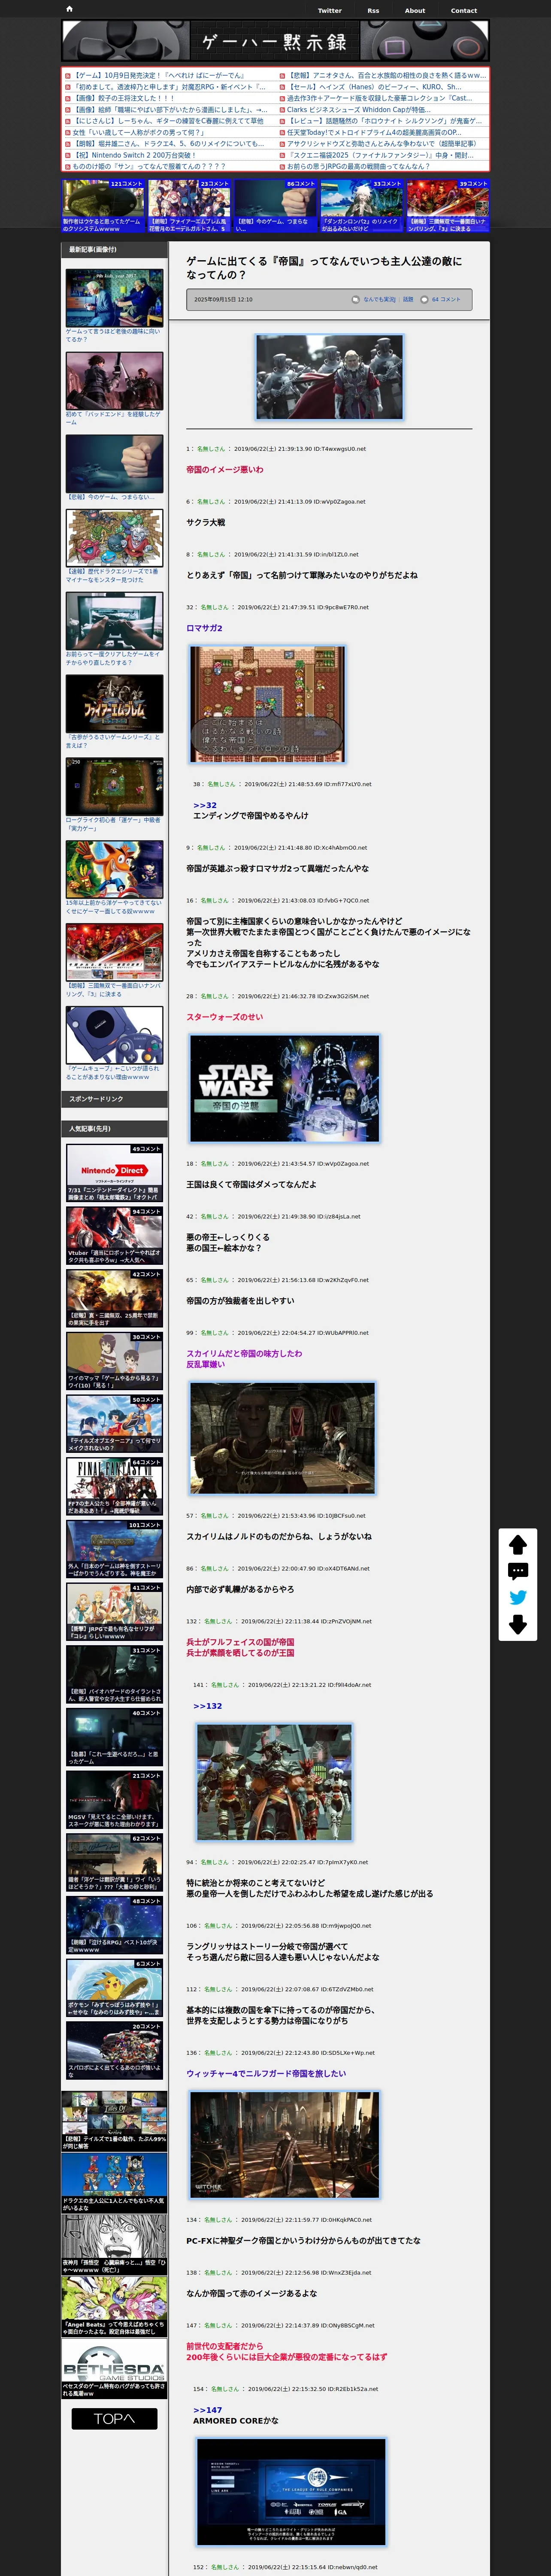Click comment text 帝国のイメージ悪いわ
Image resolution: width=551 pixels, height=2576 pixels.
click(x=225, y=469)
